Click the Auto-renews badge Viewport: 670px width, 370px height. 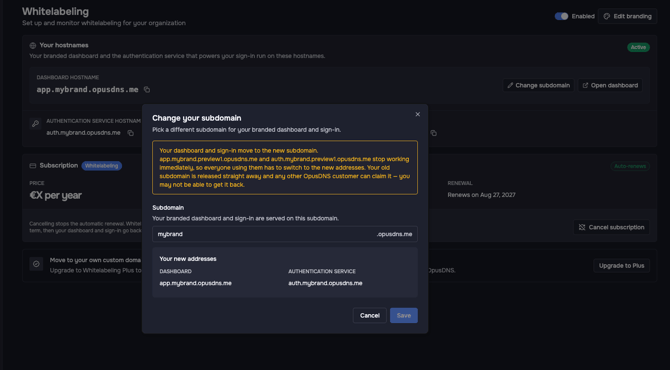coord(630,166)
